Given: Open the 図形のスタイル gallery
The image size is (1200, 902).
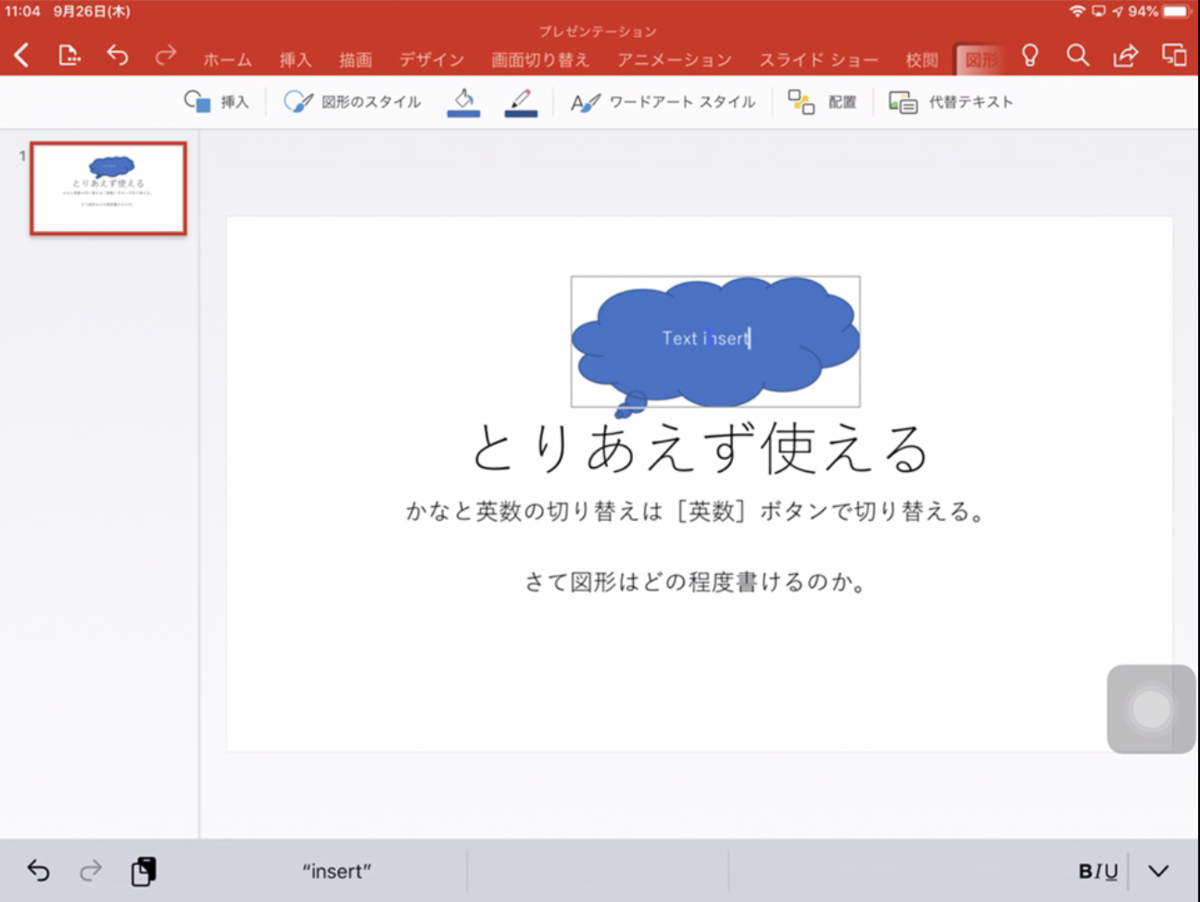Looking at the screenshot, I should [351, 101].
